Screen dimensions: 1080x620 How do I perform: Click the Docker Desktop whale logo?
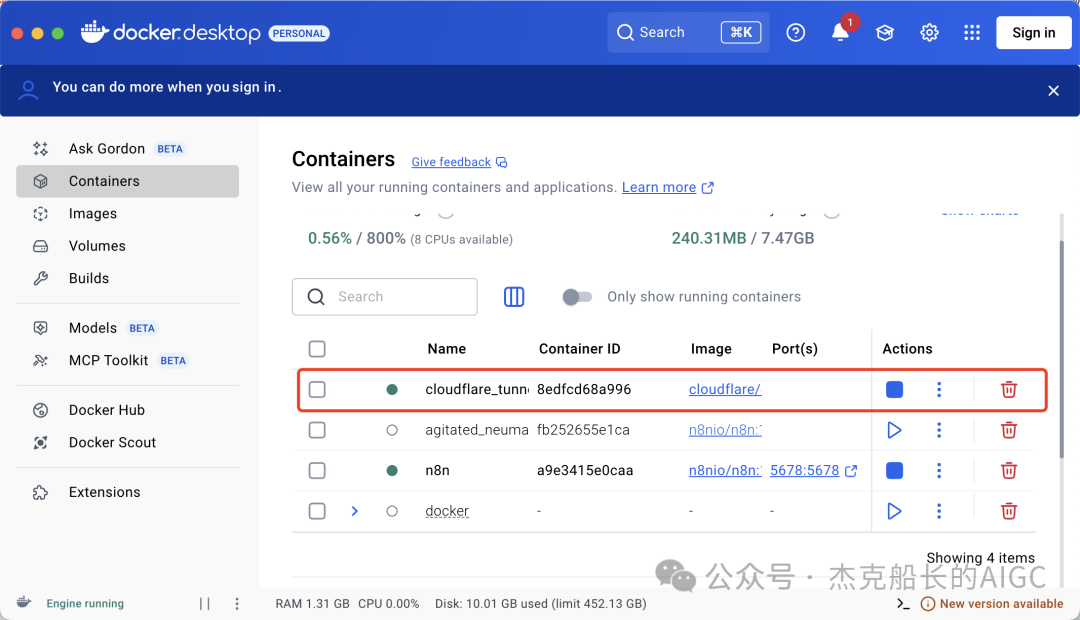(x=95, y=32)
